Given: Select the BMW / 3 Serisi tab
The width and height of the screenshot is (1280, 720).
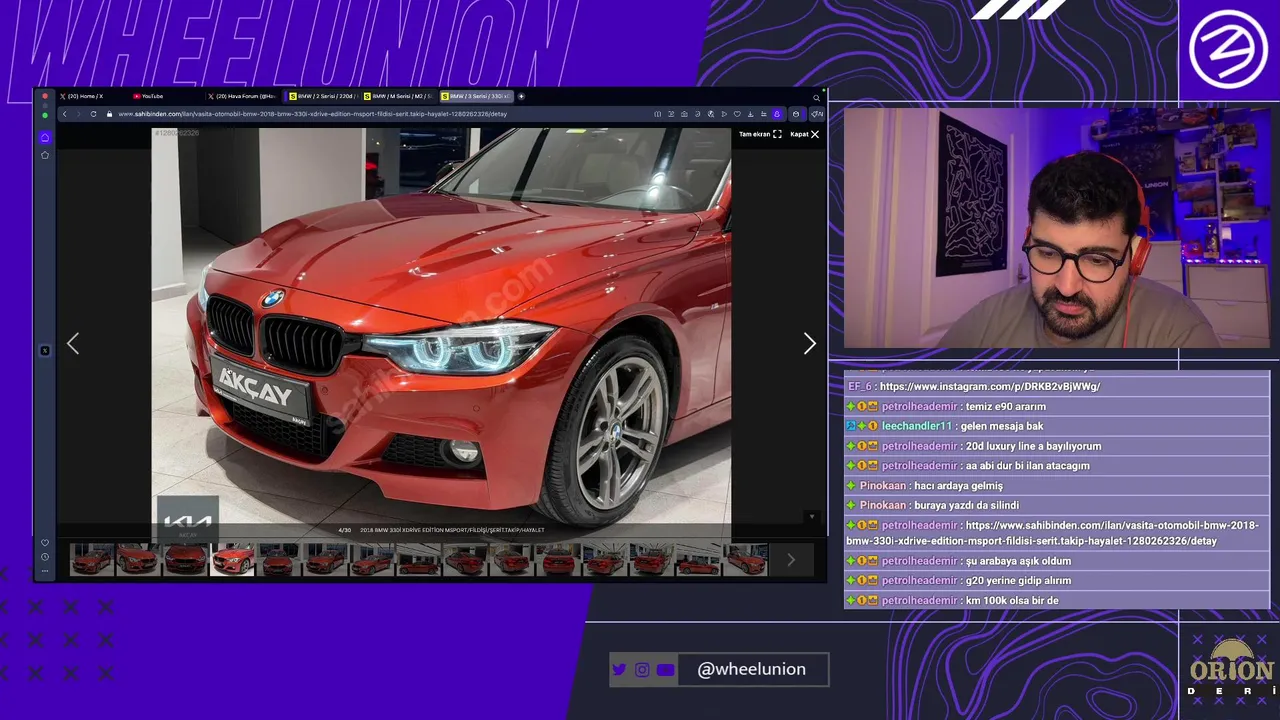Looking at the screenshot, I should click(x=476, y=96).
